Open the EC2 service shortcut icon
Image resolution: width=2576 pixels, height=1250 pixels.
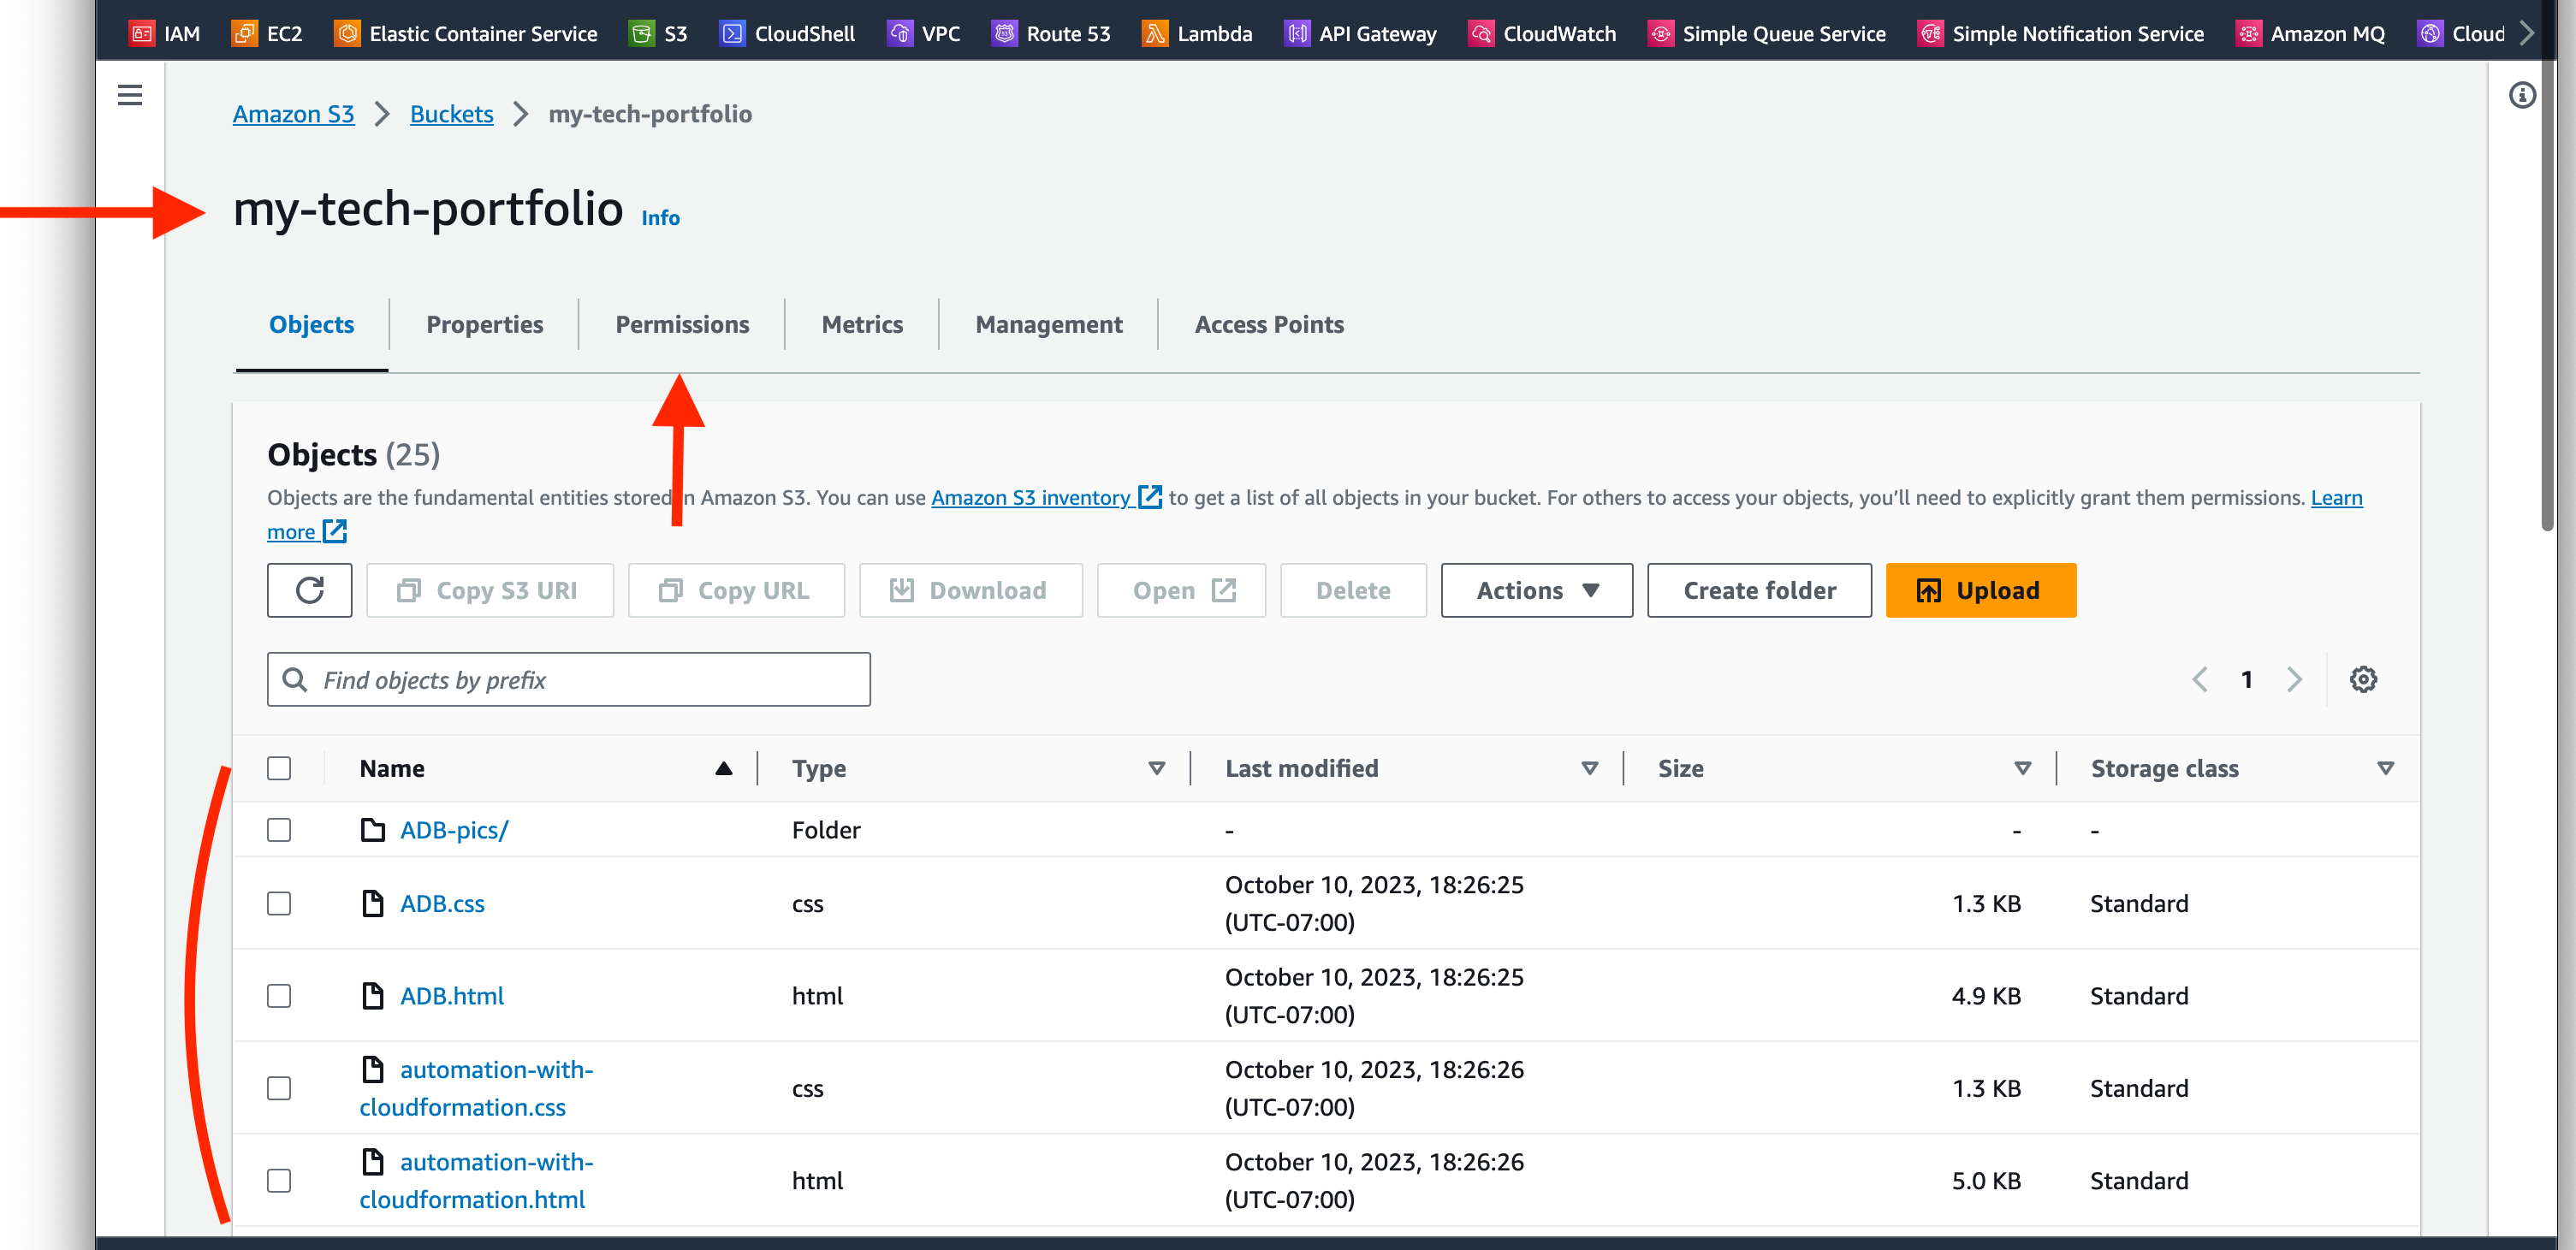pyautogui.click(x=244, y=33)
